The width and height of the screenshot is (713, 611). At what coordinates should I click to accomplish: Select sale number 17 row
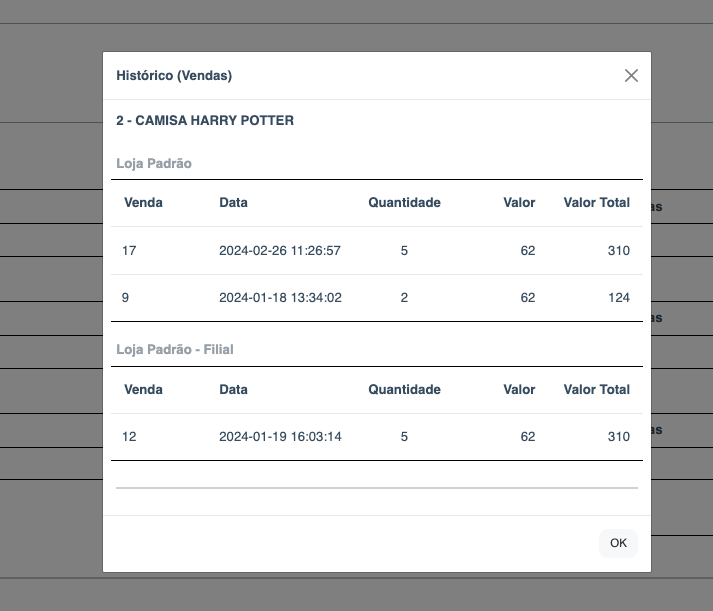pyautogui.click(x=129, y=250)
